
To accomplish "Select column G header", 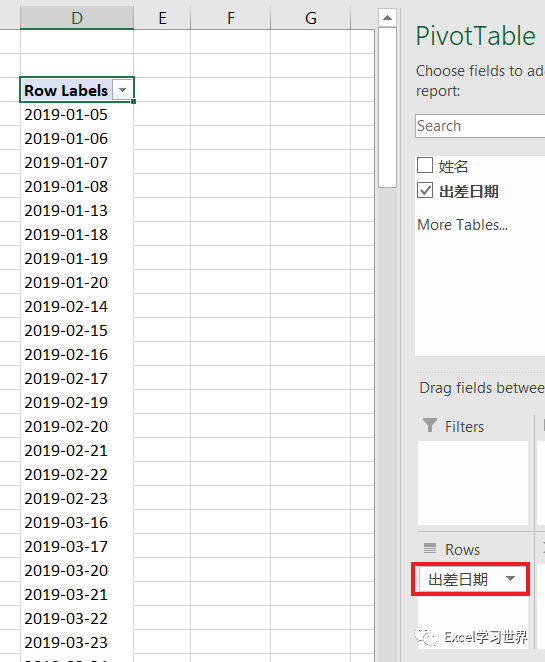I will pyautogui.click(x=310, y=18).
